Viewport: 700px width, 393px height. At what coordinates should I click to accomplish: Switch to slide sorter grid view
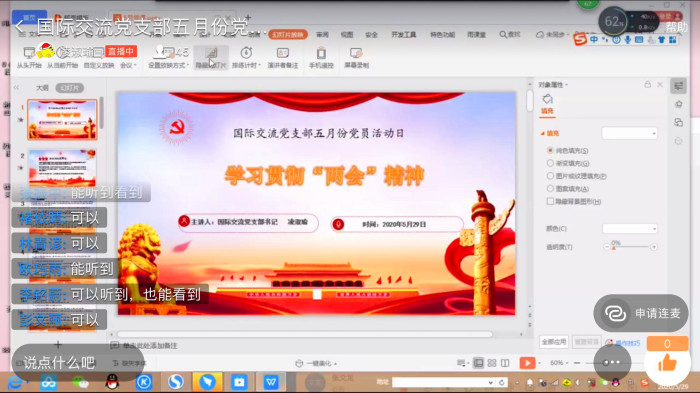pos(492,363)
